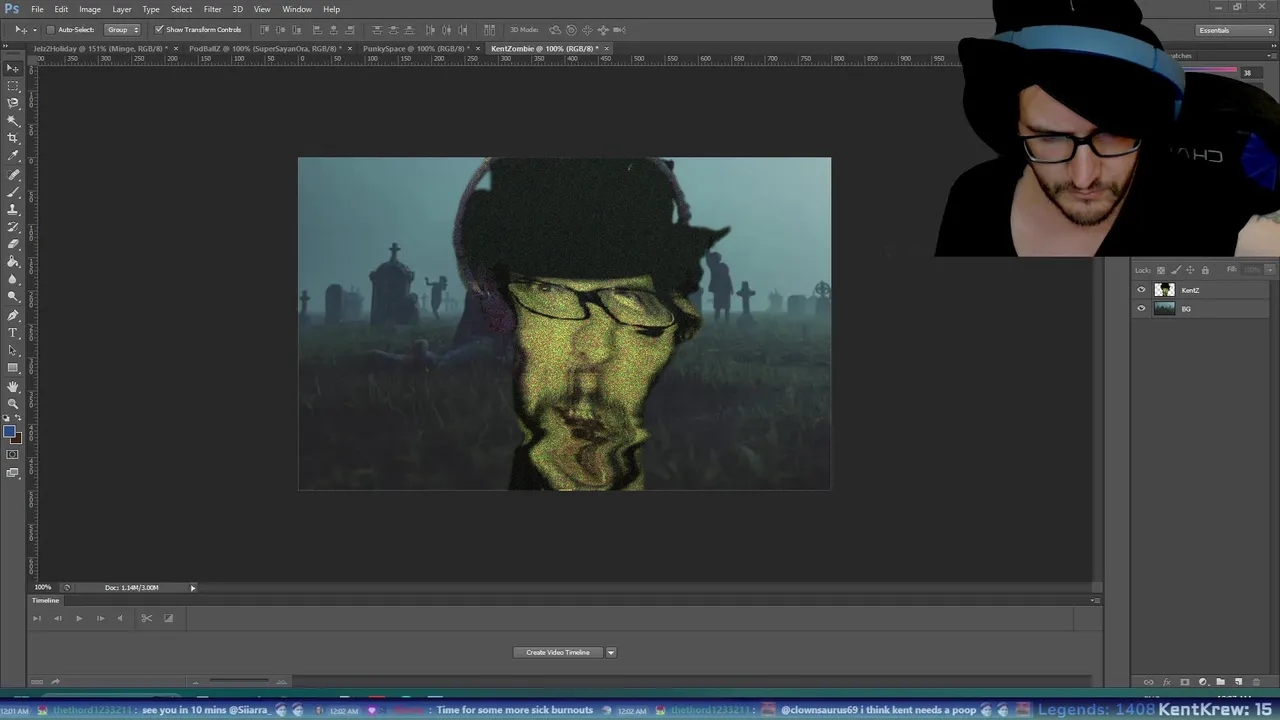
Task: Select the Pen tool
Action: [13, 315]
